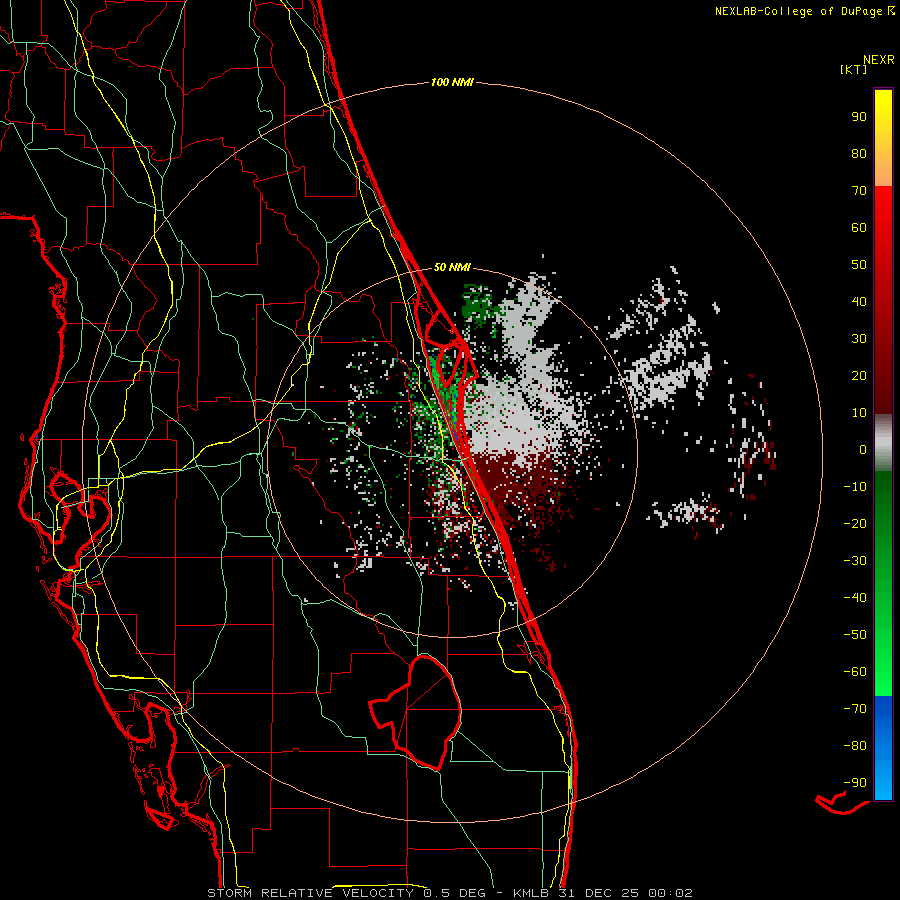
Task: Click the Lake Okeechobee red outline
Action: (416, 712)
